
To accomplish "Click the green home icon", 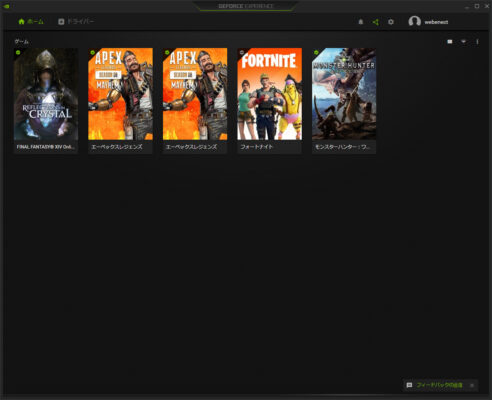I will point(22,22).
